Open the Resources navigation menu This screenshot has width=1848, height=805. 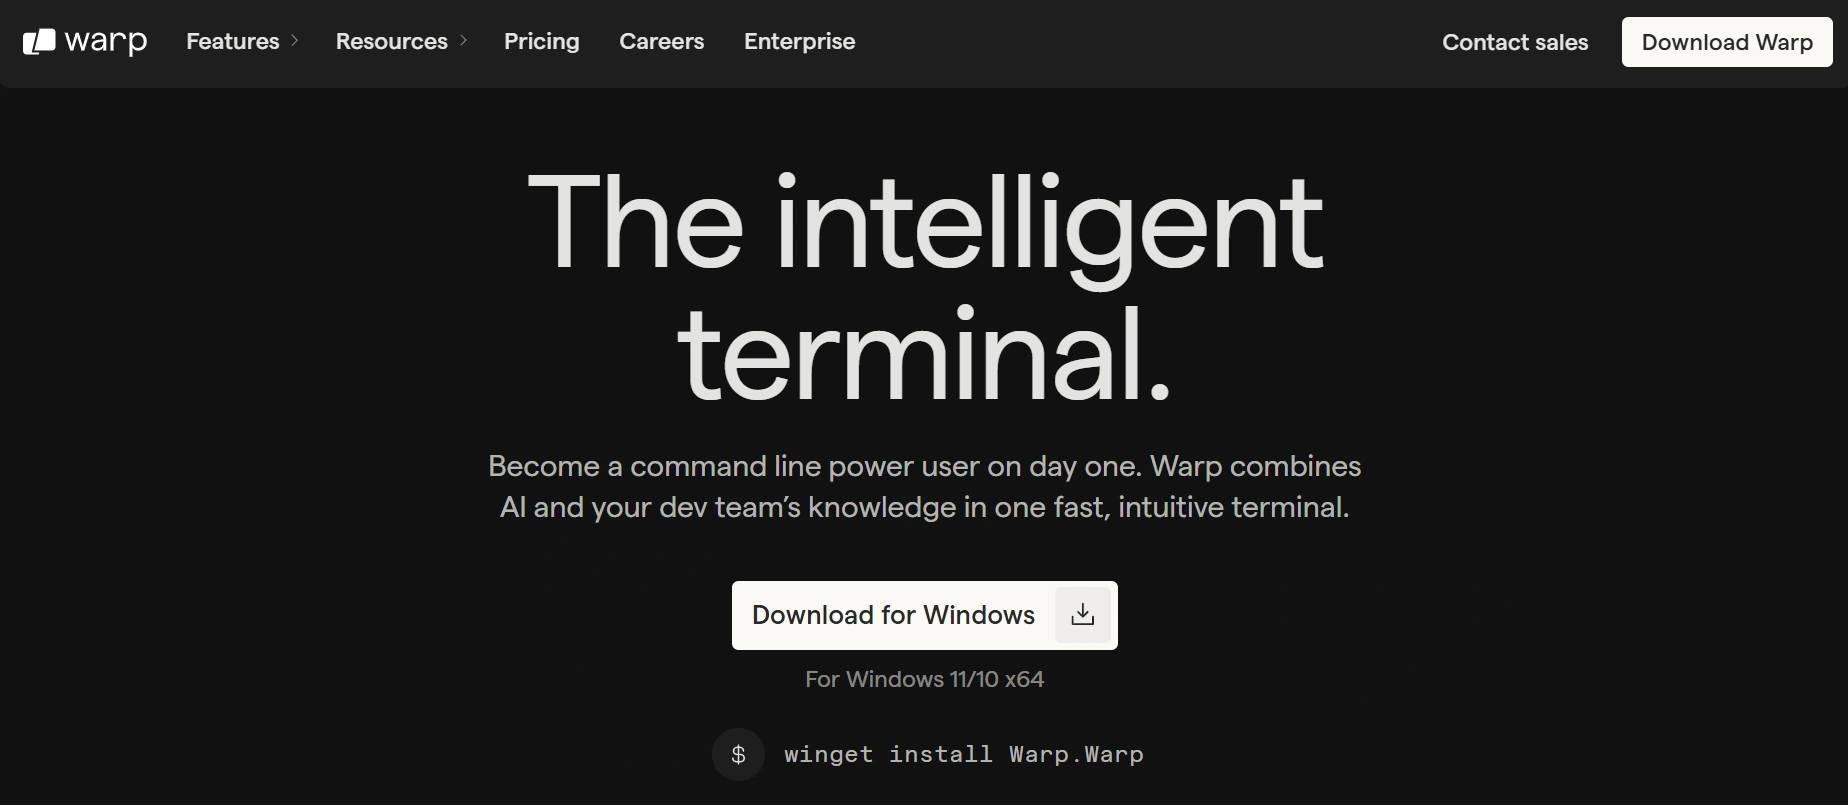tap(392, 41)
